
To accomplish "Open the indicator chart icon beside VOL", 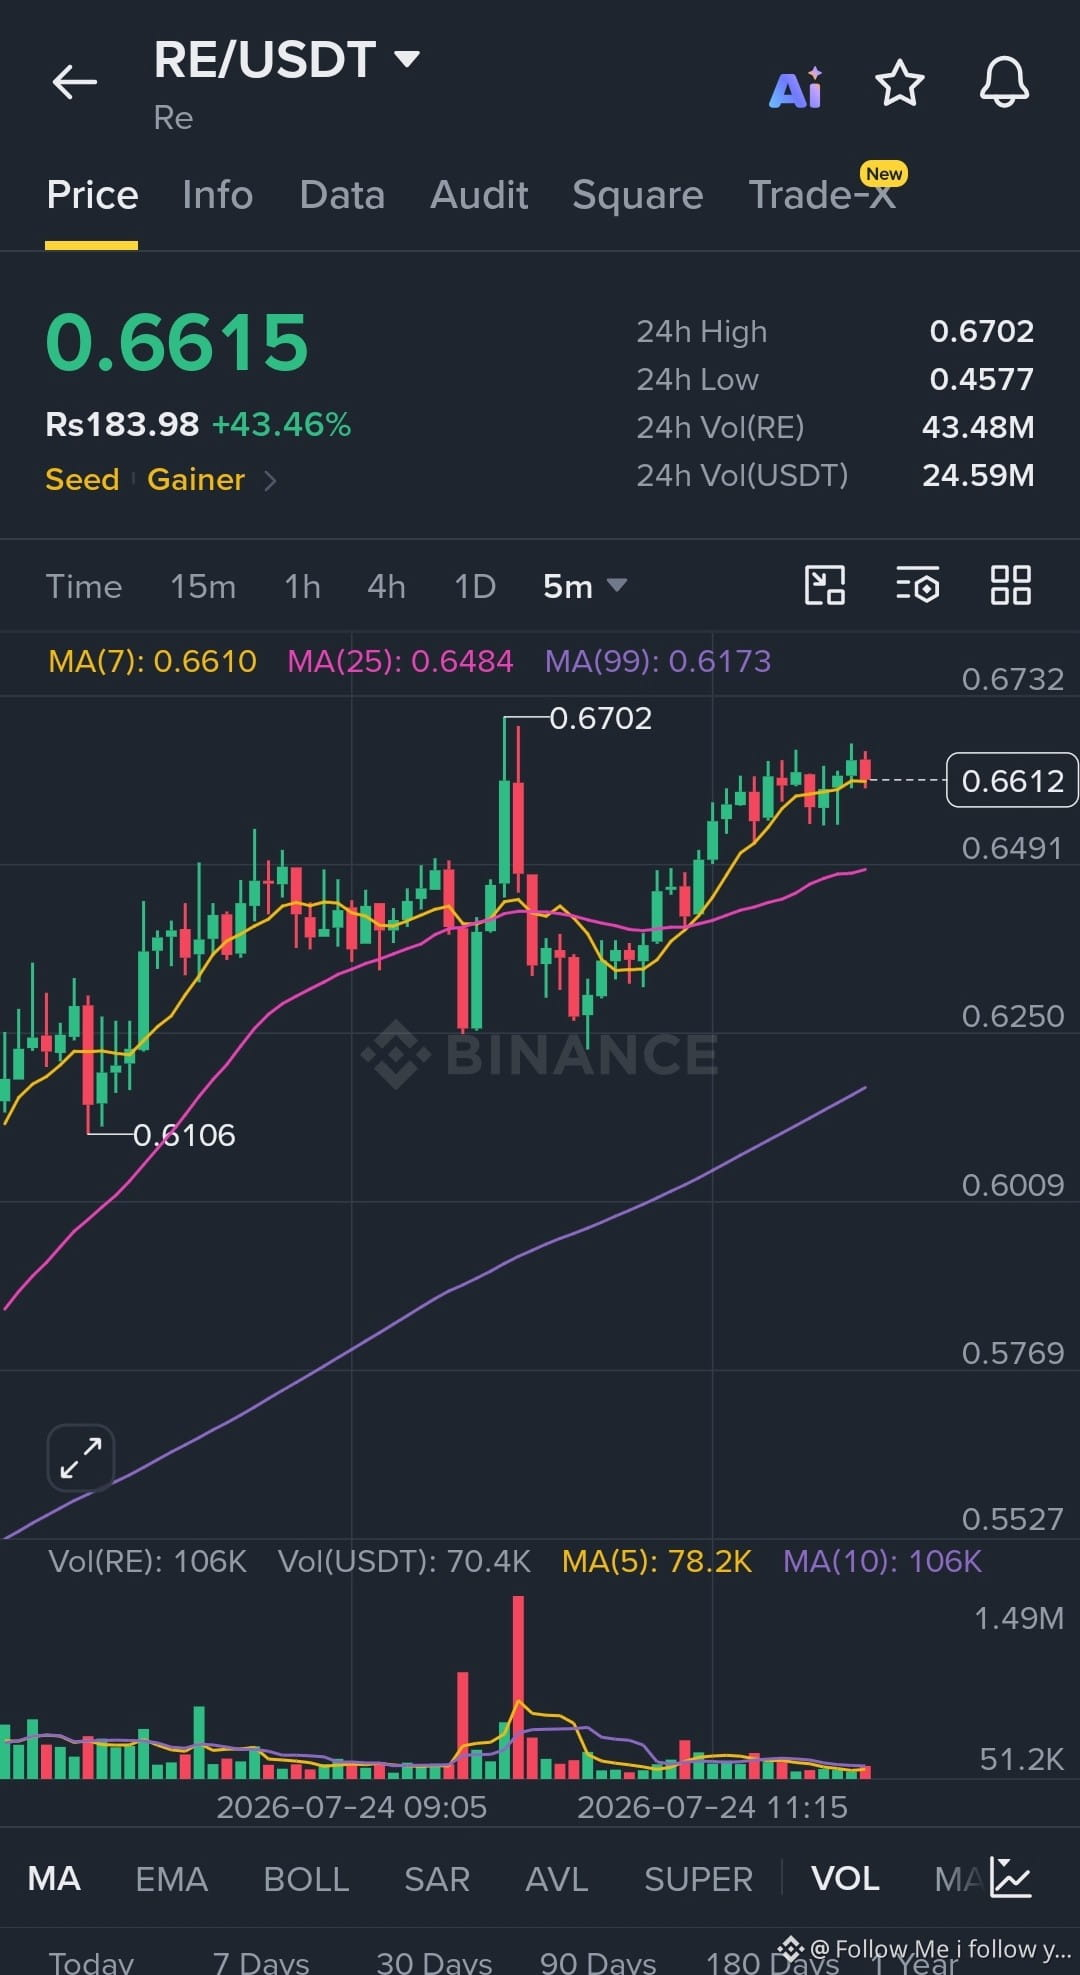I will click(1010, 1877).
